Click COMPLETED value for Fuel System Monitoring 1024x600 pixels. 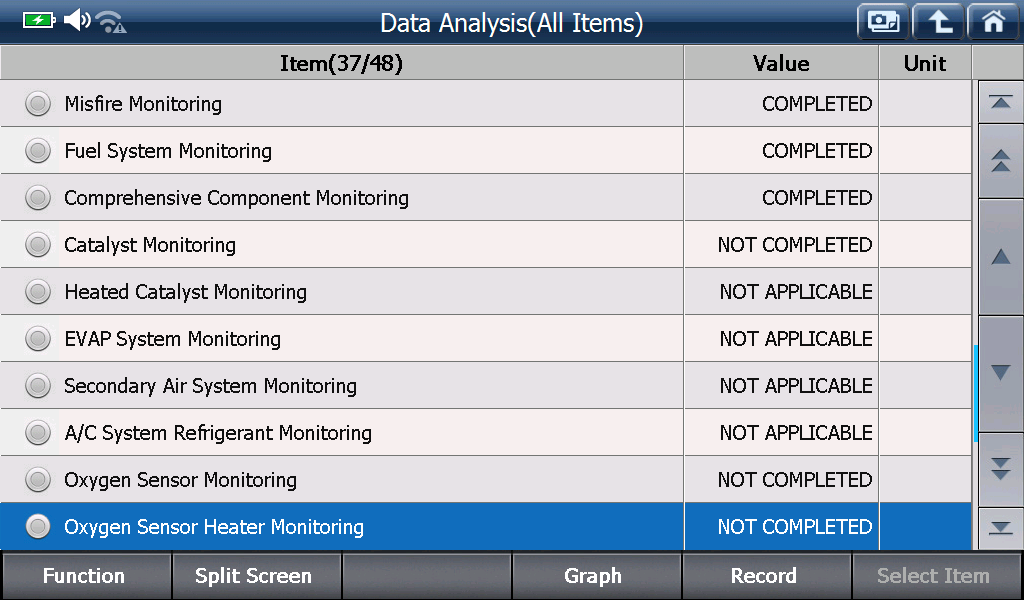[x=817, y=151]
